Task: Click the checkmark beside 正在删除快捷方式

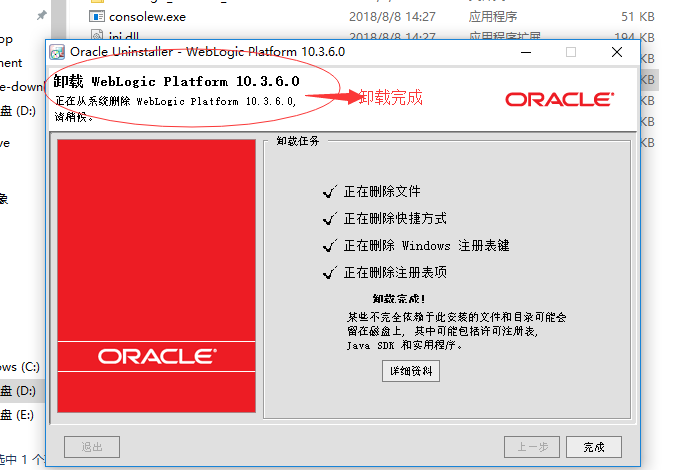Action: [x=330, y=219]
